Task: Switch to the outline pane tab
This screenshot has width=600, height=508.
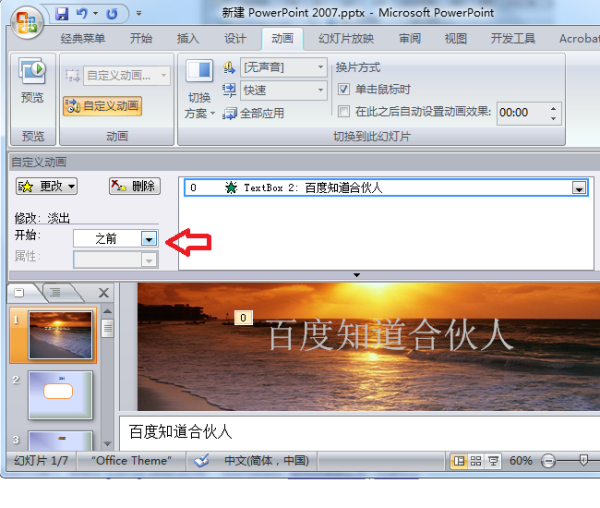Action: point(55,293)
